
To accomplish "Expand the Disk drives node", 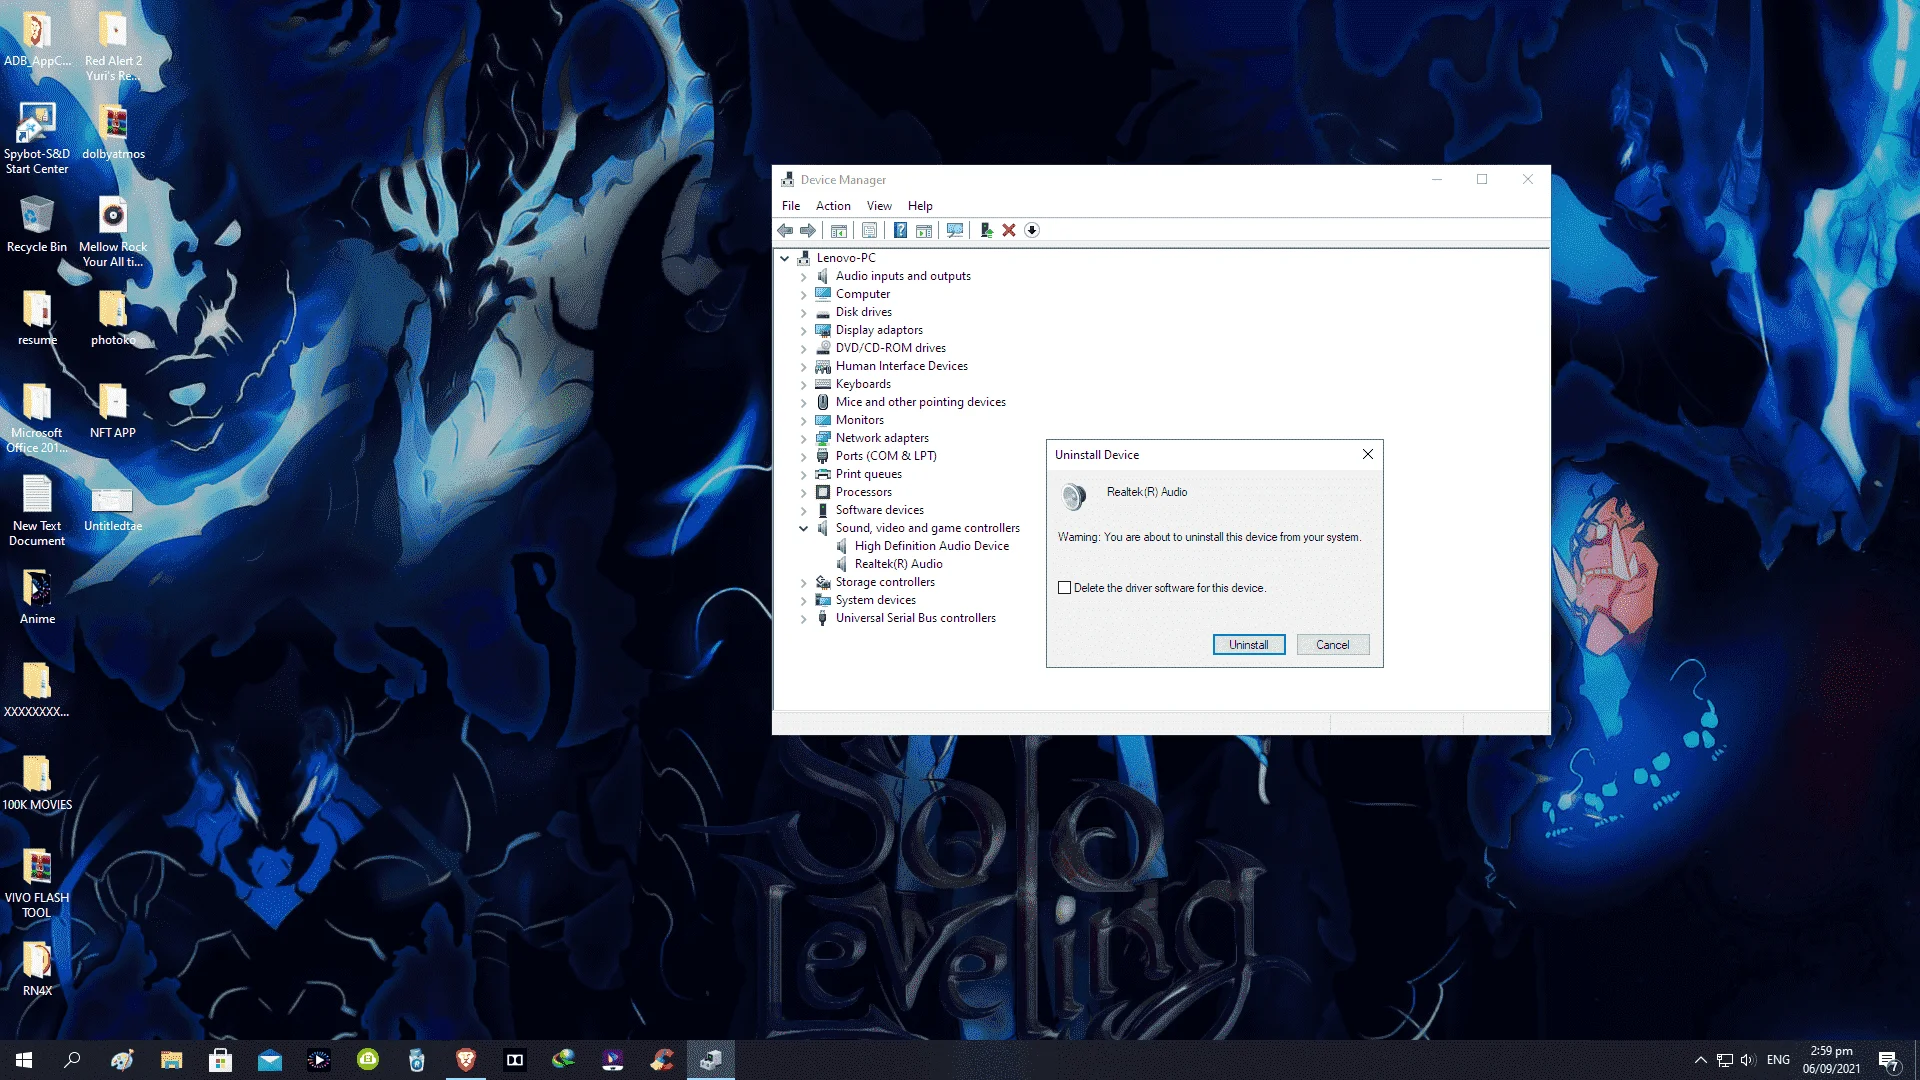I will (803, 313).
